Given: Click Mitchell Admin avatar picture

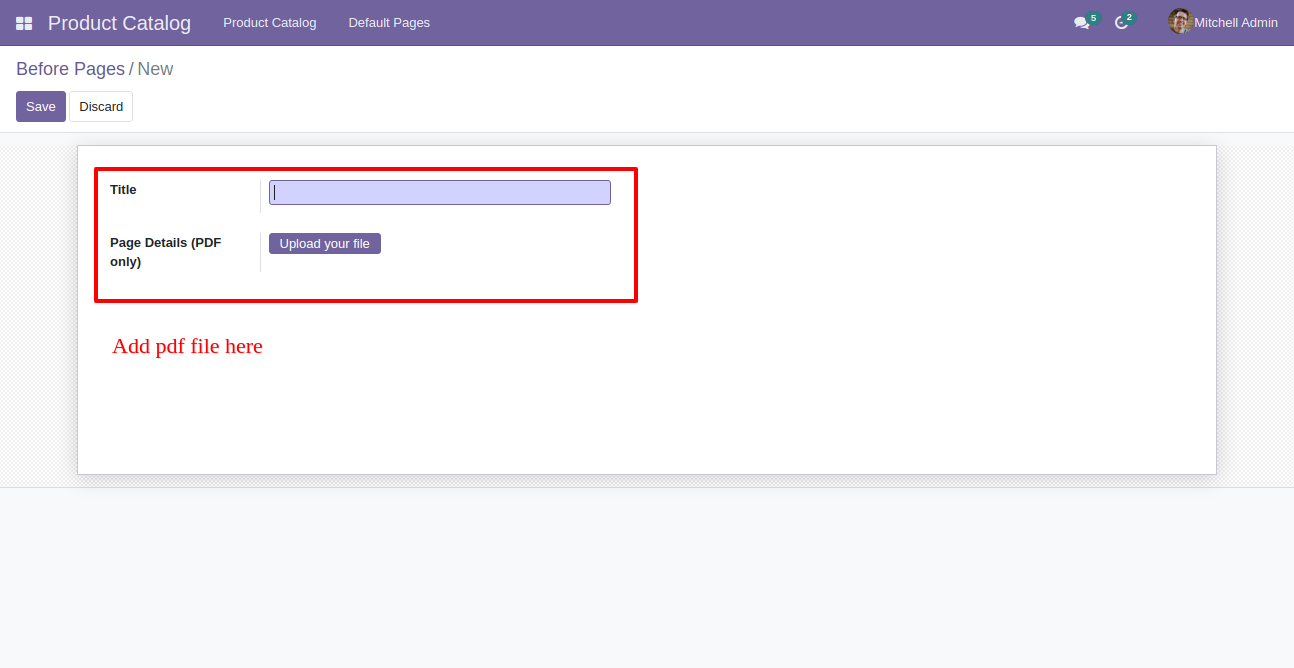Looking at the screenshot, I should click(x=1180, y=22).
